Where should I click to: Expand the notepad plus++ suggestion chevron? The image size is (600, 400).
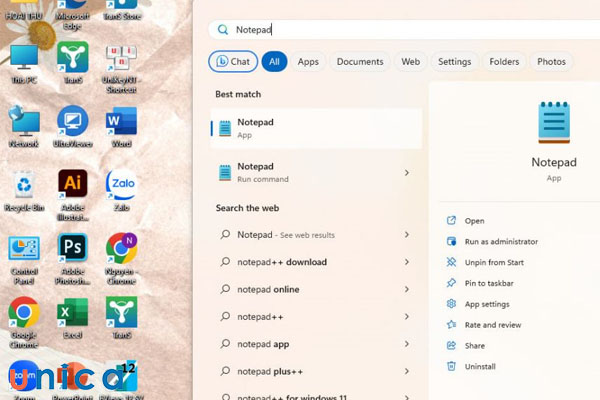[407, 371]
